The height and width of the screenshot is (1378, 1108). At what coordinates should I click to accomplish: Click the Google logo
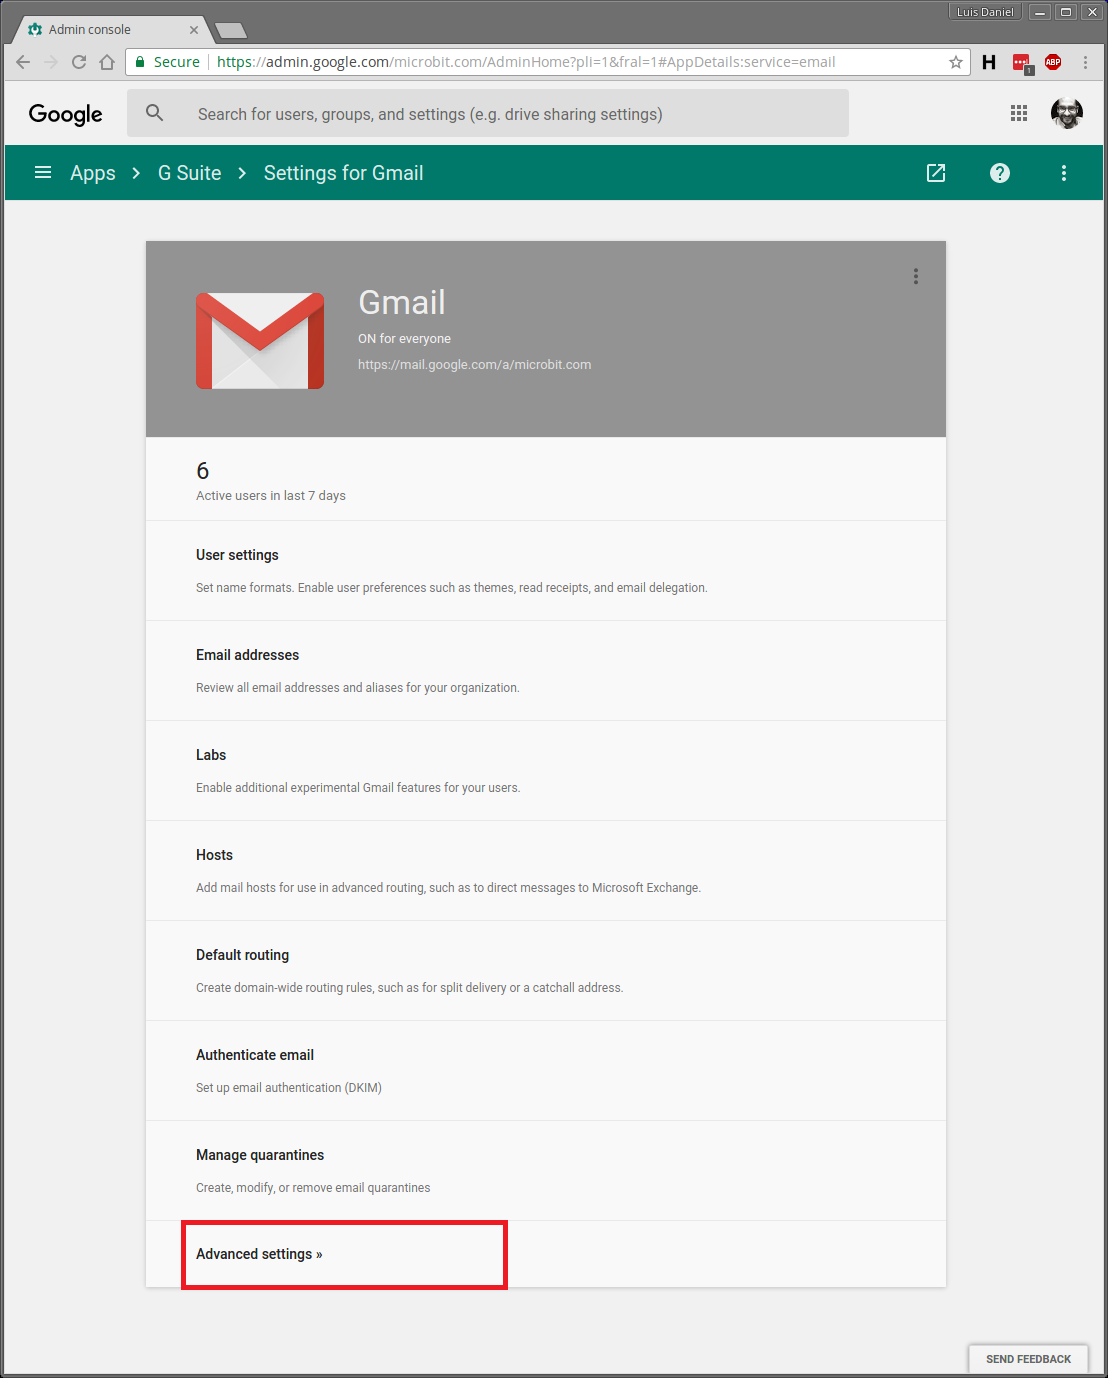[x=65, y=114]
